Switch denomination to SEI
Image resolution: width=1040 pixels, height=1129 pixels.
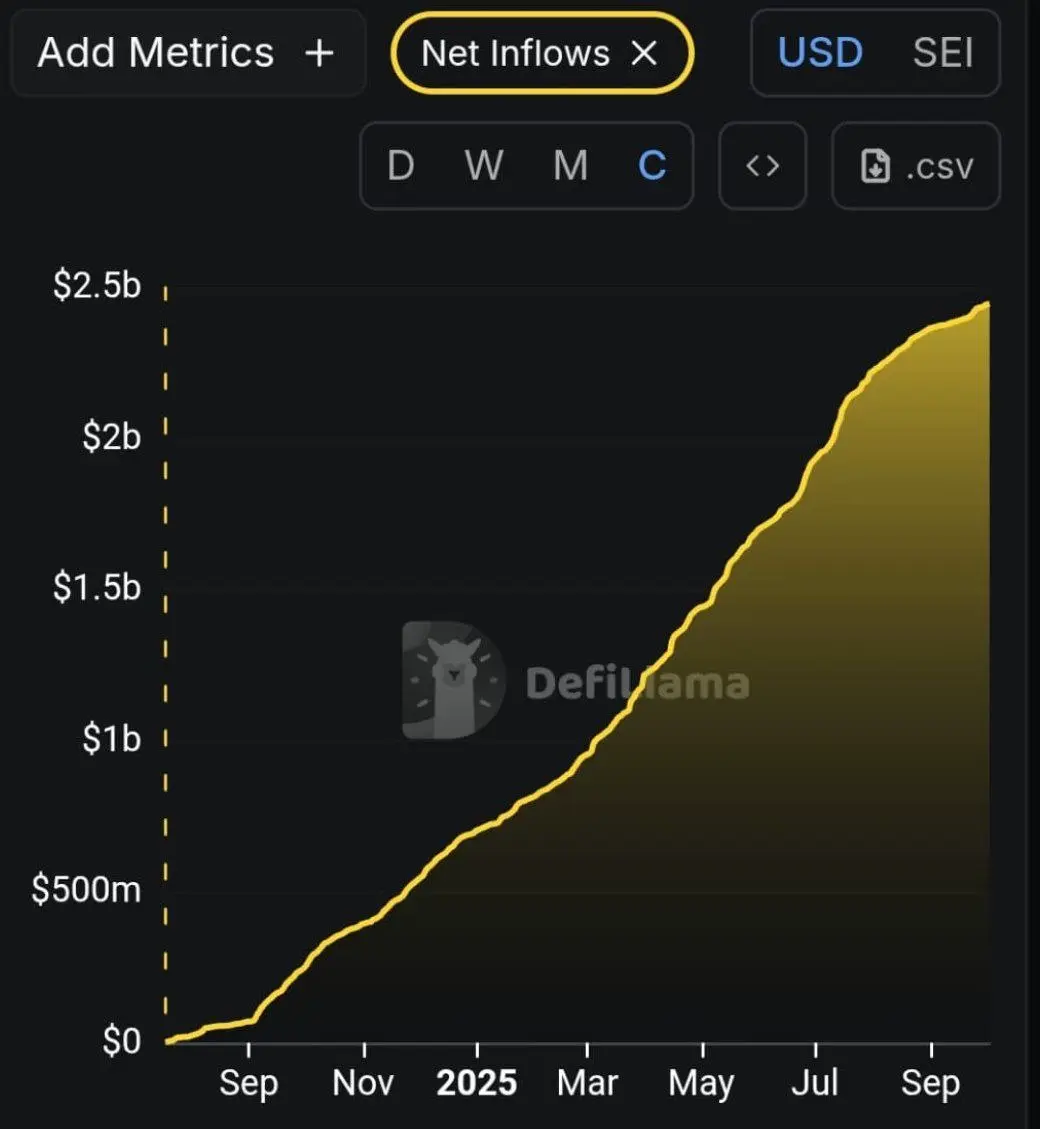coord(942,53)
